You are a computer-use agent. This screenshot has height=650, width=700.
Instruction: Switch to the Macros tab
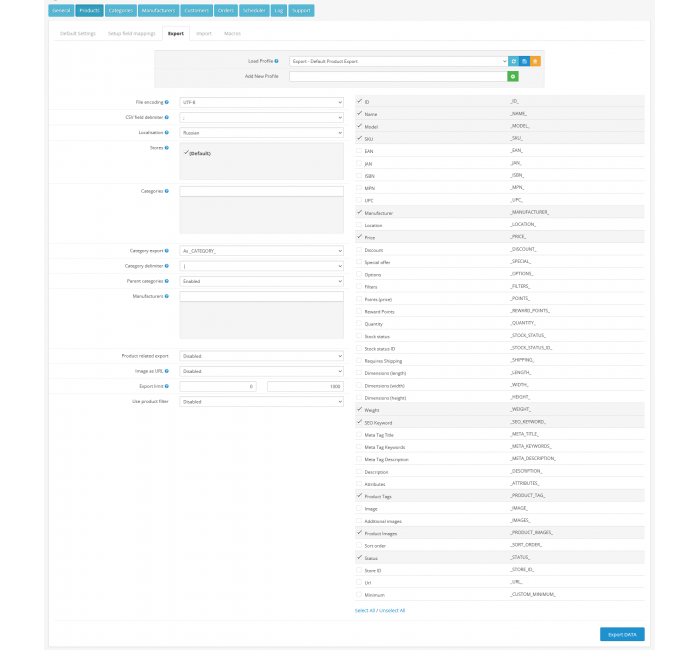(232, 33)
